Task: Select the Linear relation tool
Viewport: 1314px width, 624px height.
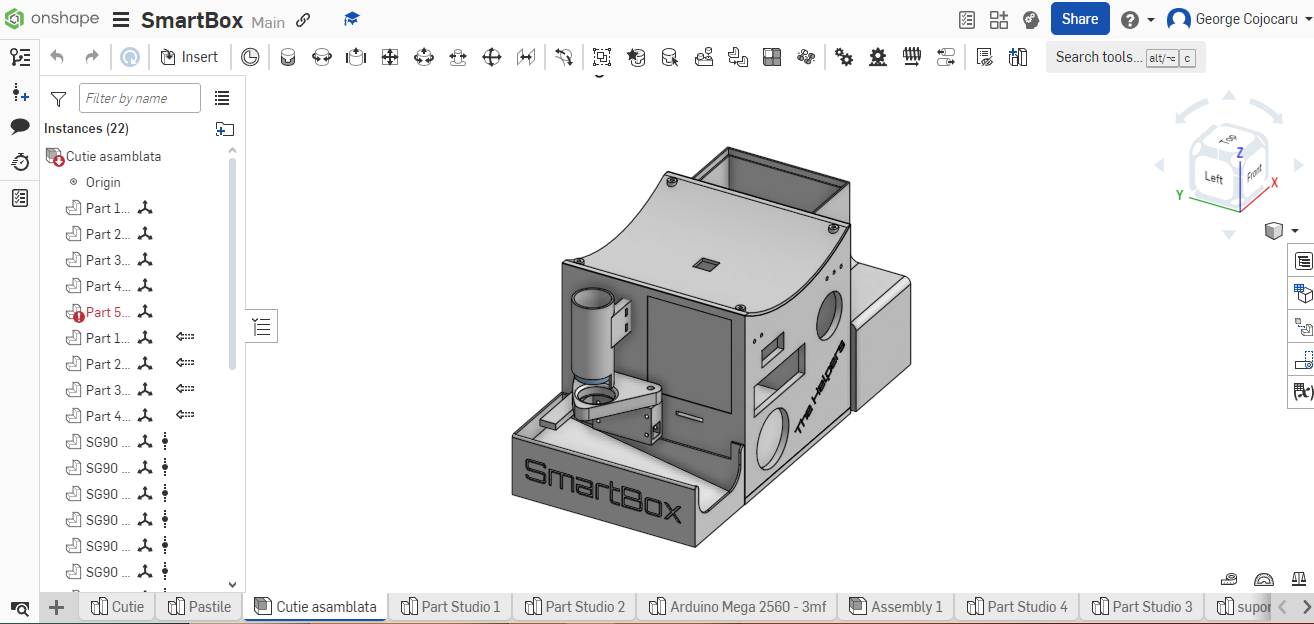Action: point(946,58)
